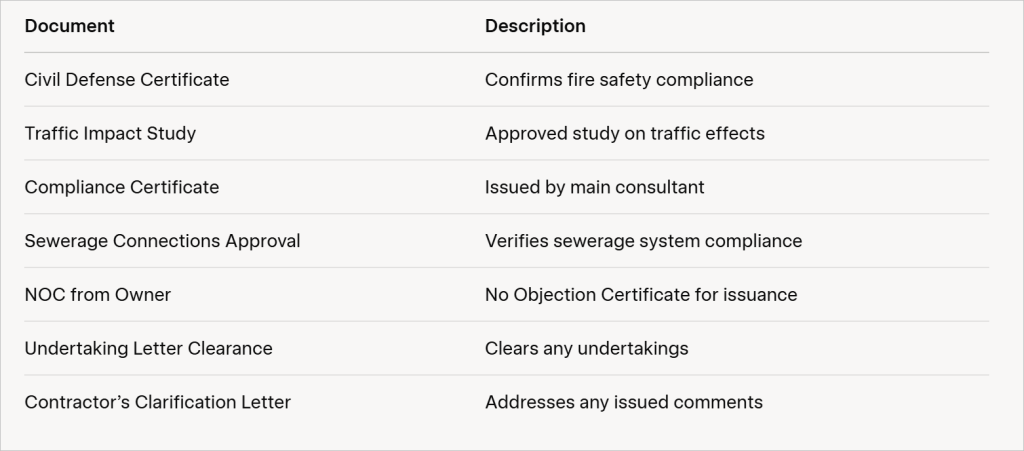Click Confirms fire safety compliance text
1024x451 pixels.
(x=619, y=80)
